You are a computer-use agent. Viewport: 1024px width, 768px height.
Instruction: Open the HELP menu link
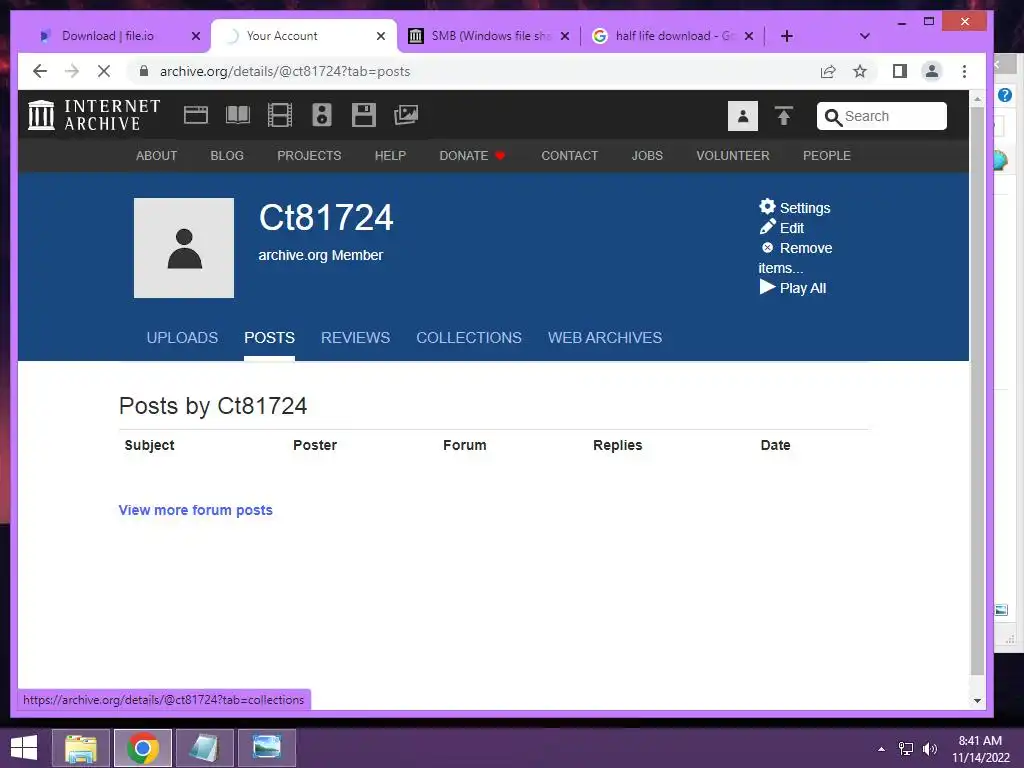390,155
